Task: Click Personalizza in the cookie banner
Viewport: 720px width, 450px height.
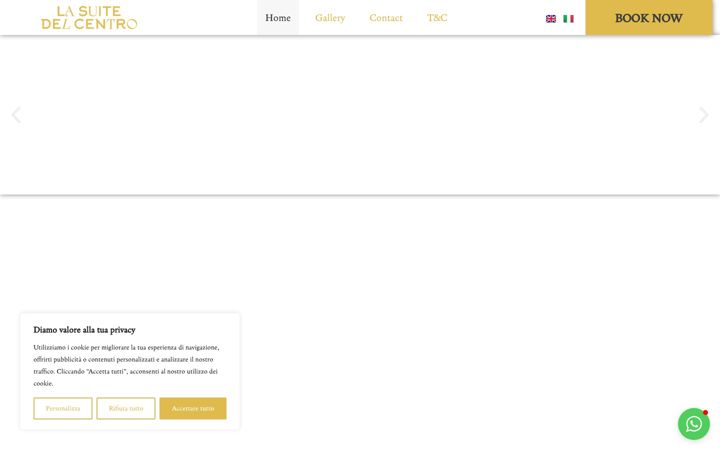Action: tap(63, 408)
